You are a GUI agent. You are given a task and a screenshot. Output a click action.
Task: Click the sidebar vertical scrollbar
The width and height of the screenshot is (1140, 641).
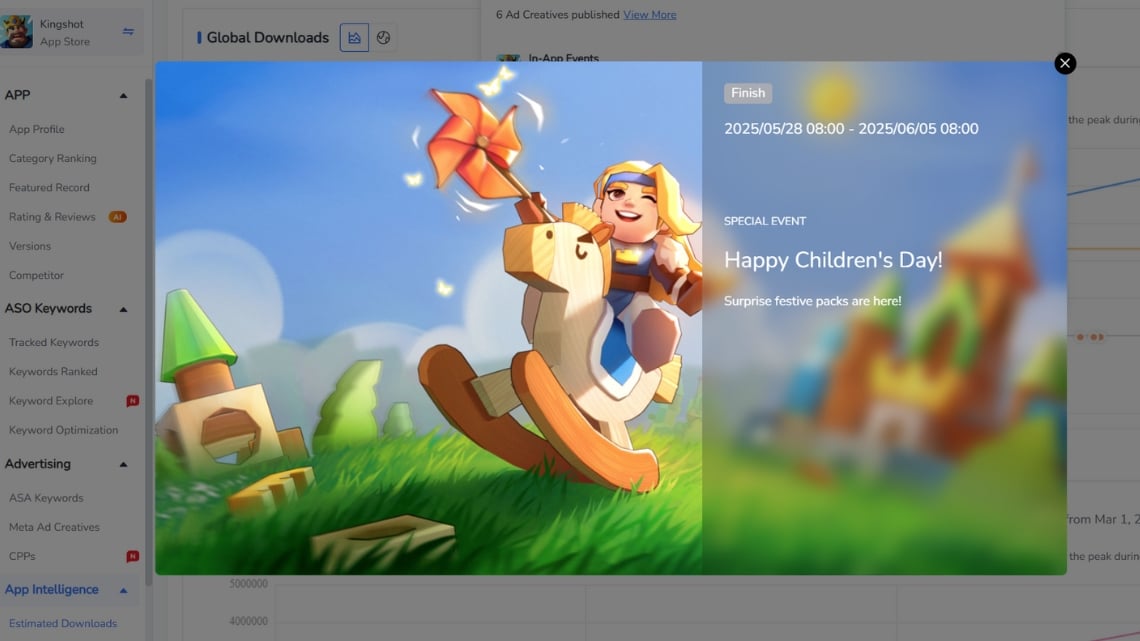[x=149, y=331]
